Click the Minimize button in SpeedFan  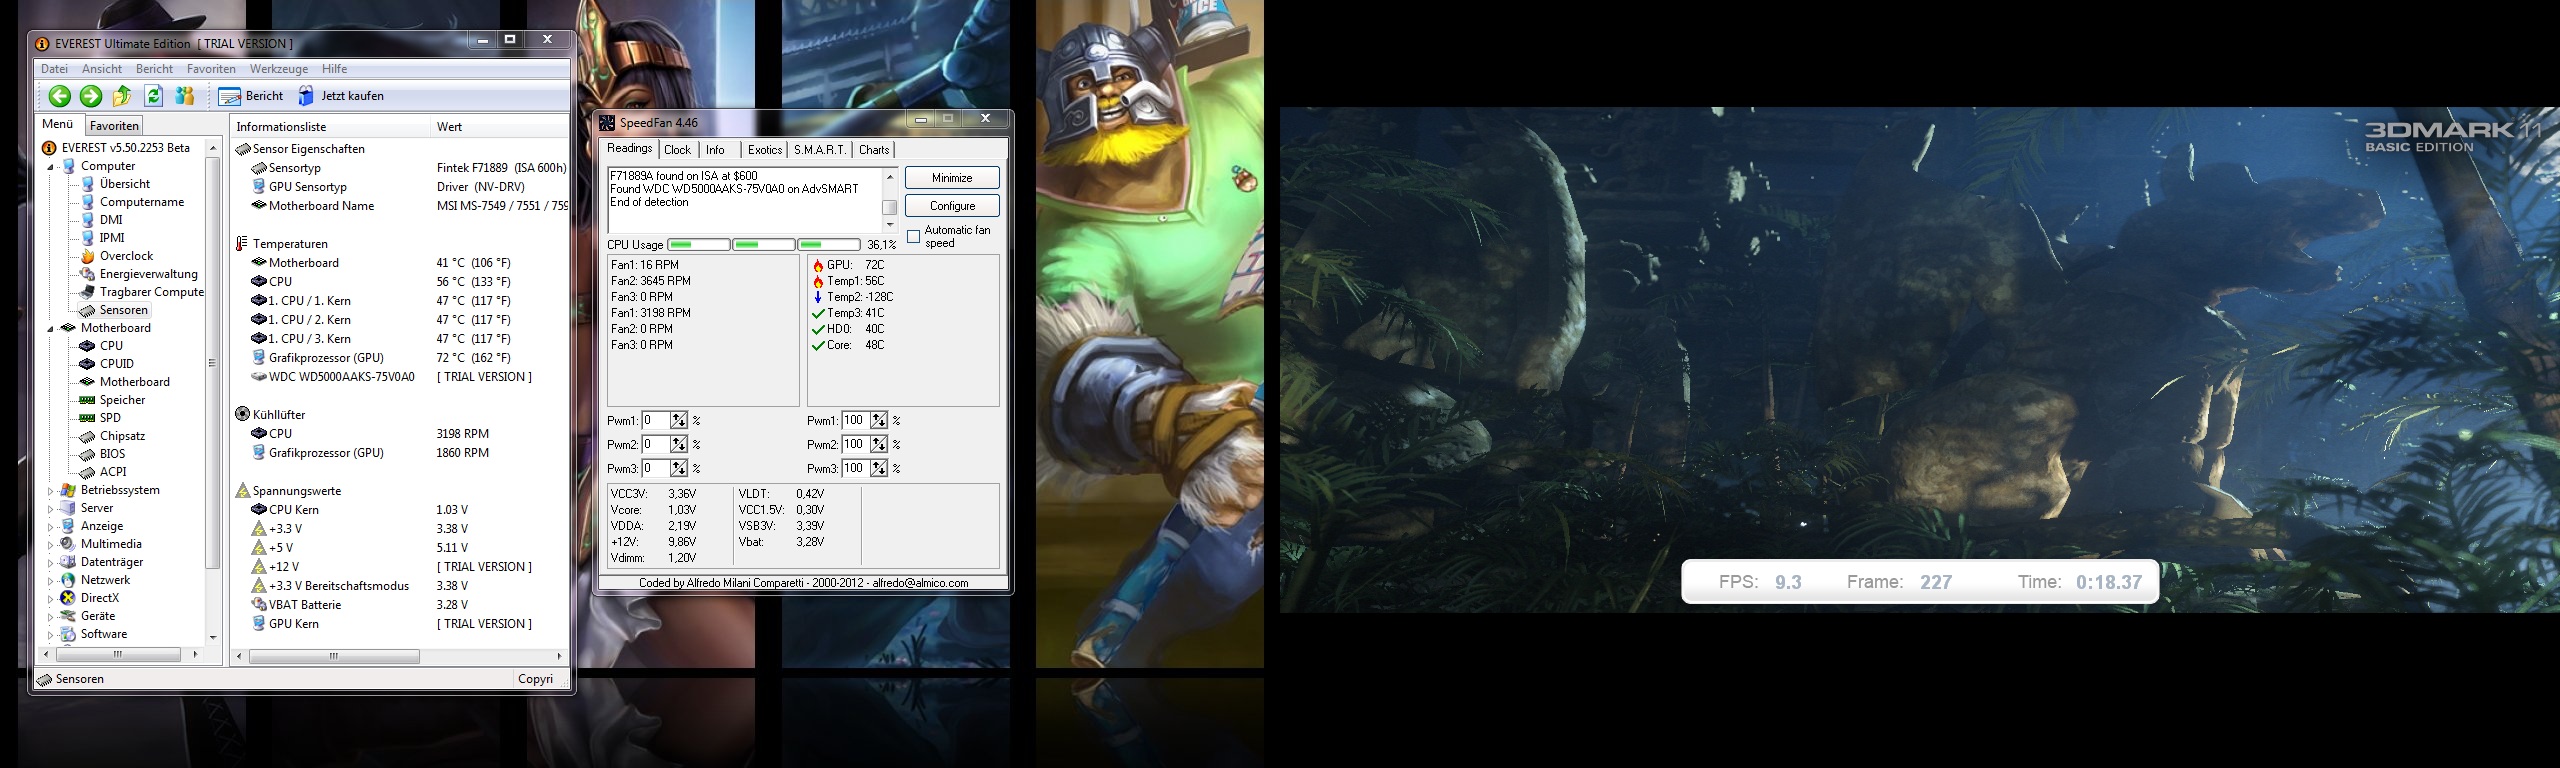click(952, 178)
